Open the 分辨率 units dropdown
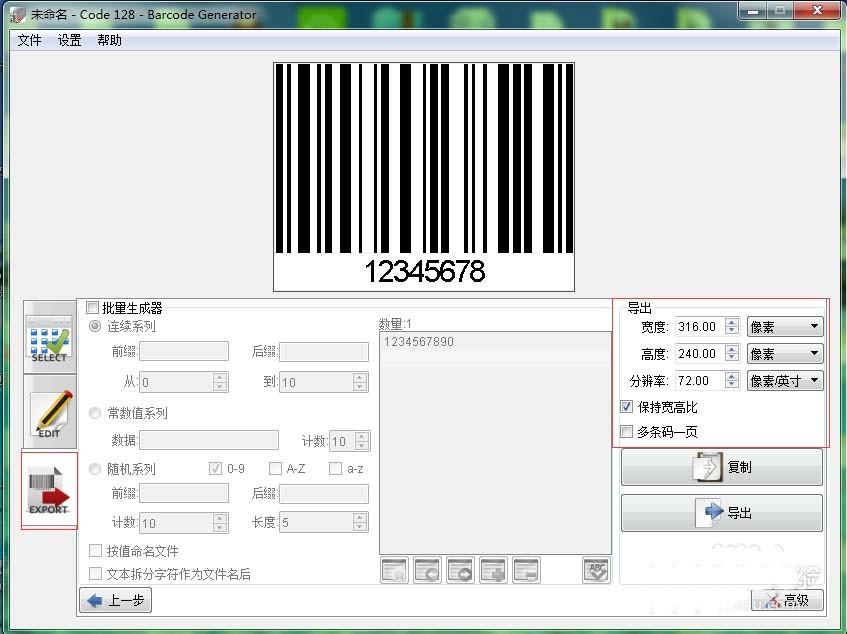This screenshot has width=847, height=634. [x=785, y=380]
